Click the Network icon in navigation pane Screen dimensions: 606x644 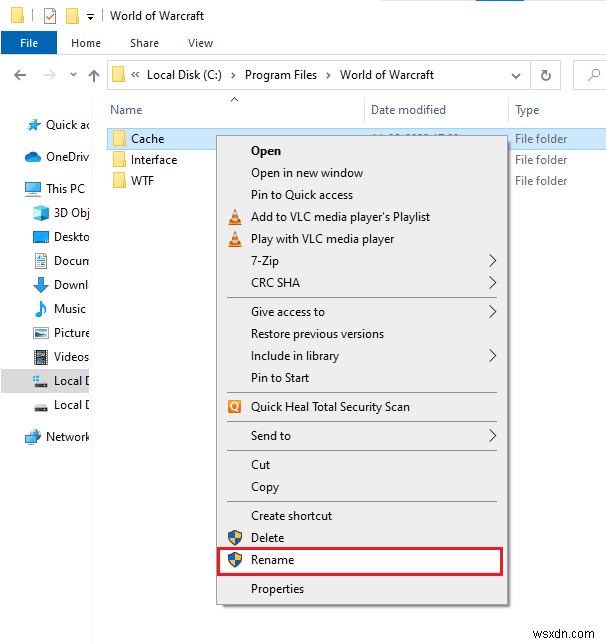(32, 437)
